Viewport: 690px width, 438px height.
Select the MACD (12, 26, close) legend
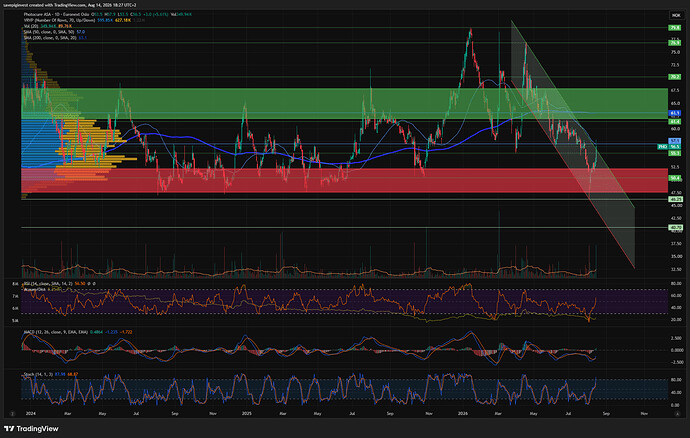[x=55, y=332]
